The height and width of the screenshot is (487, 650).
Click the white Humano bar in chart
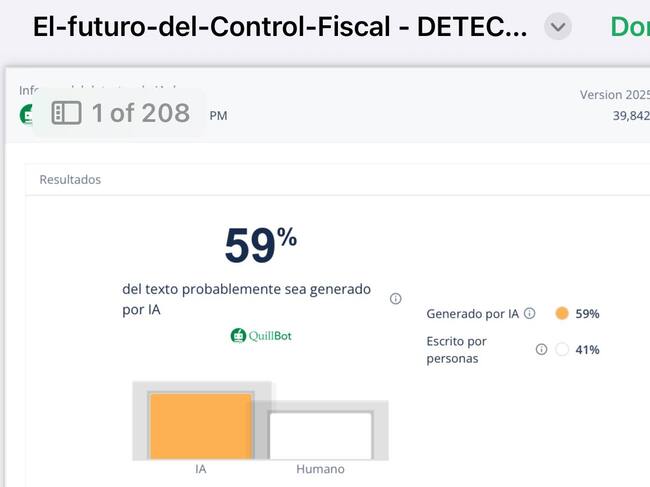point(320,435)
